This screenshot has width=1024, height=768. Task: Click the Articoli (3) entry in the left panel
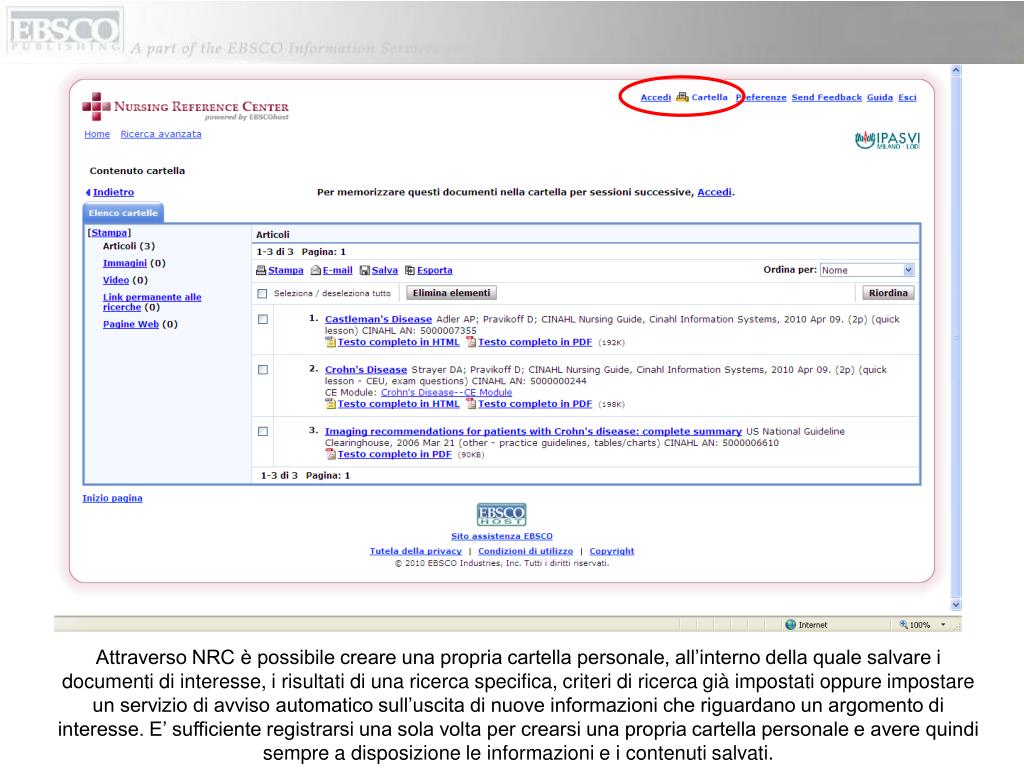pos(129,246)
